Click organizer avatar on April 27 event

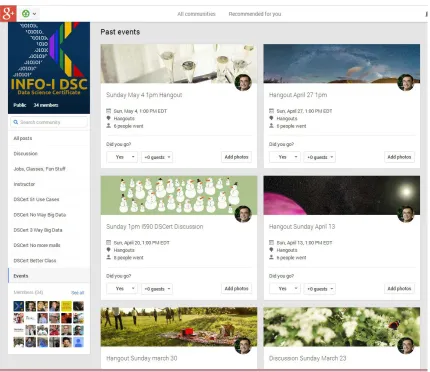pos(406,83)
